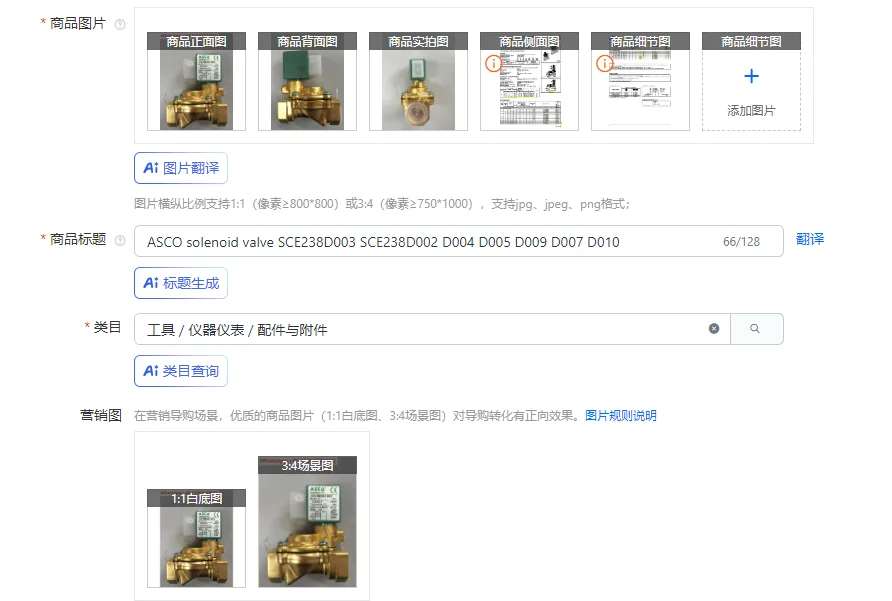The image size is (892, 601).
Task: Click the AI 标题生成 button
Action: click(181, 283)
